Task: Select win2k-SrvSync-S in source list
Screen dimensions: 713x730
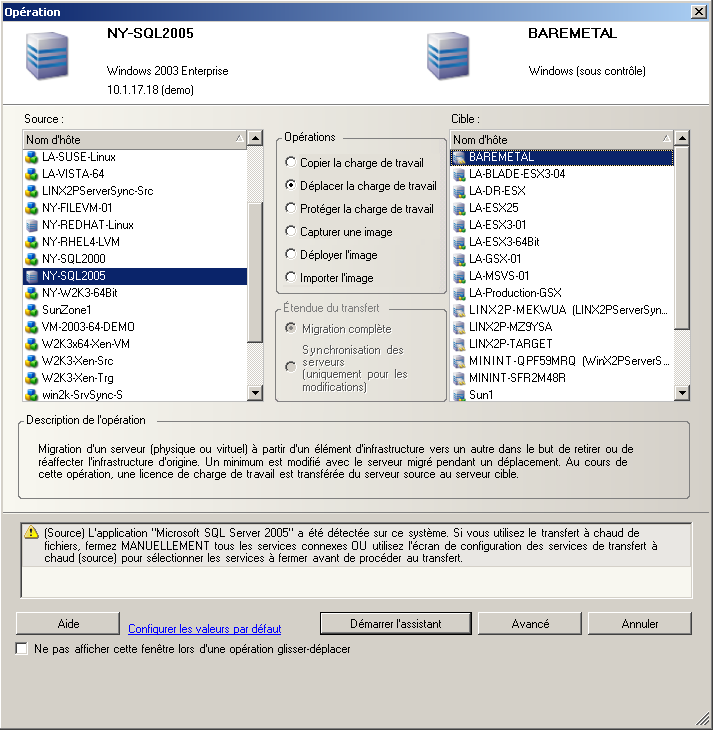Action: point(135,395)
